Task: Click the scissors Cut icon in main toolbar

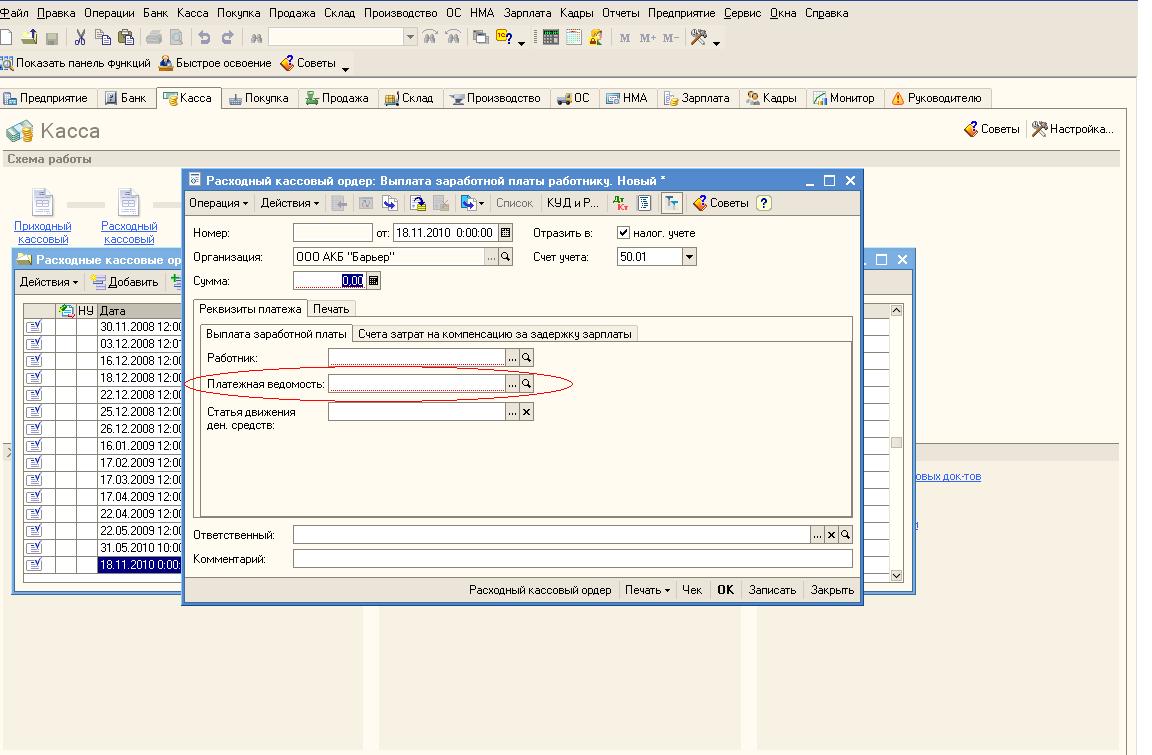Action: point(80,37)
